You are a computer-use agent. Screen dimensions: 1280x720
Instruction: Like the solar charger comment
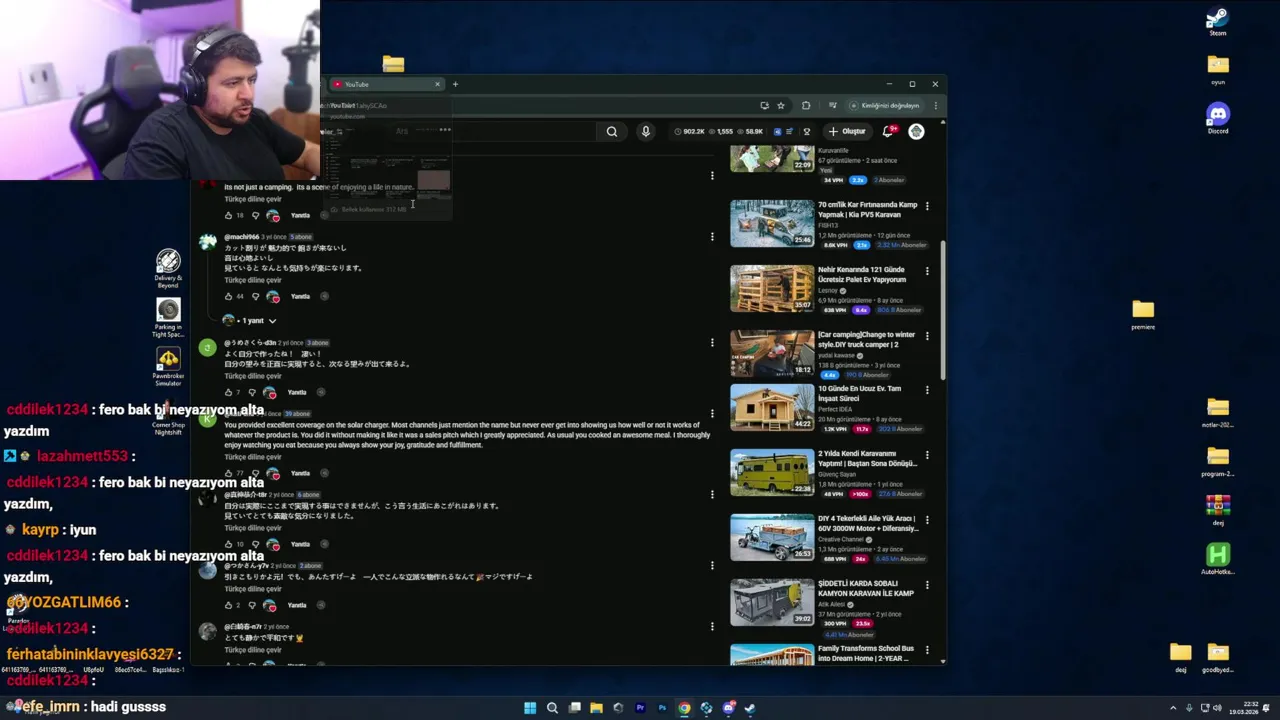coord(228,473)
